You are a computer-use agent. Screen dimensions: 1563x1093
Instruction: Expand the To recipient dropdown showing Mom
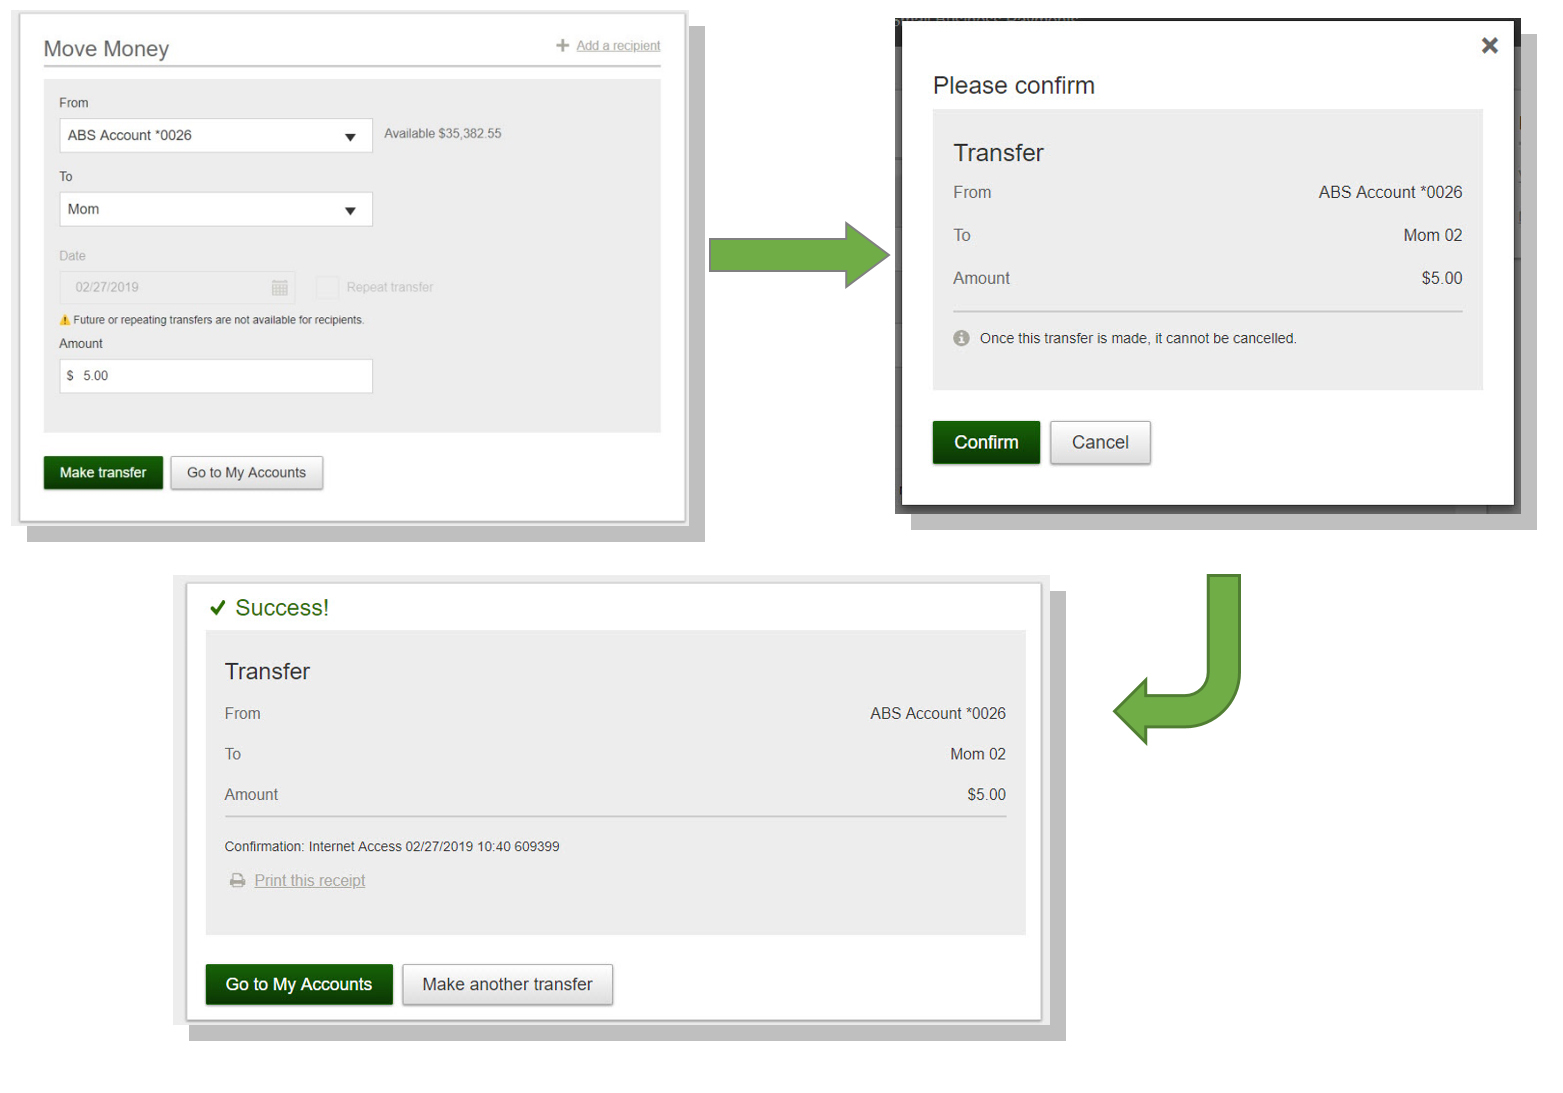click(x=215, y=210)
